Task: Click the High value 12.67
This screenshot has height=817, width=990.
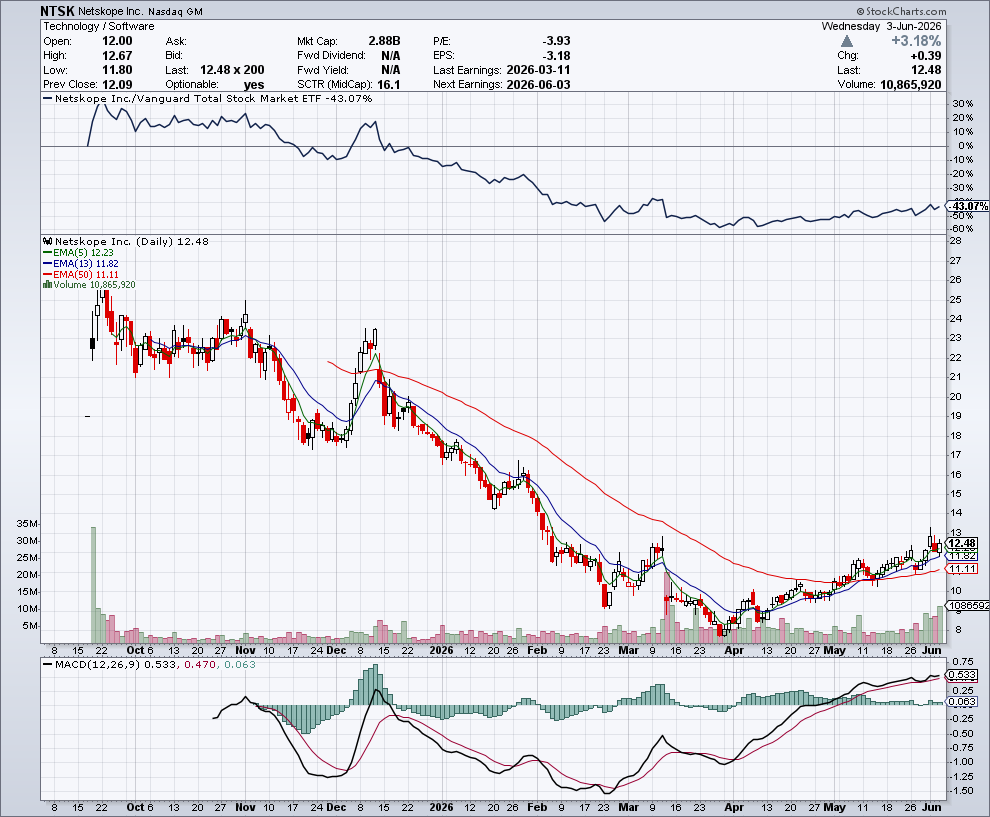Action: pos(117,56)
